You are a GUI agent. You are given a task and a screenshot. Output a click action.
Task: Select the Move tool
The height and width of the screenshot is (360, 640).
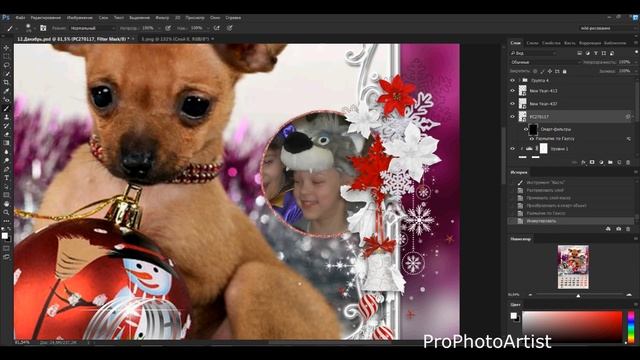(6, 48)
